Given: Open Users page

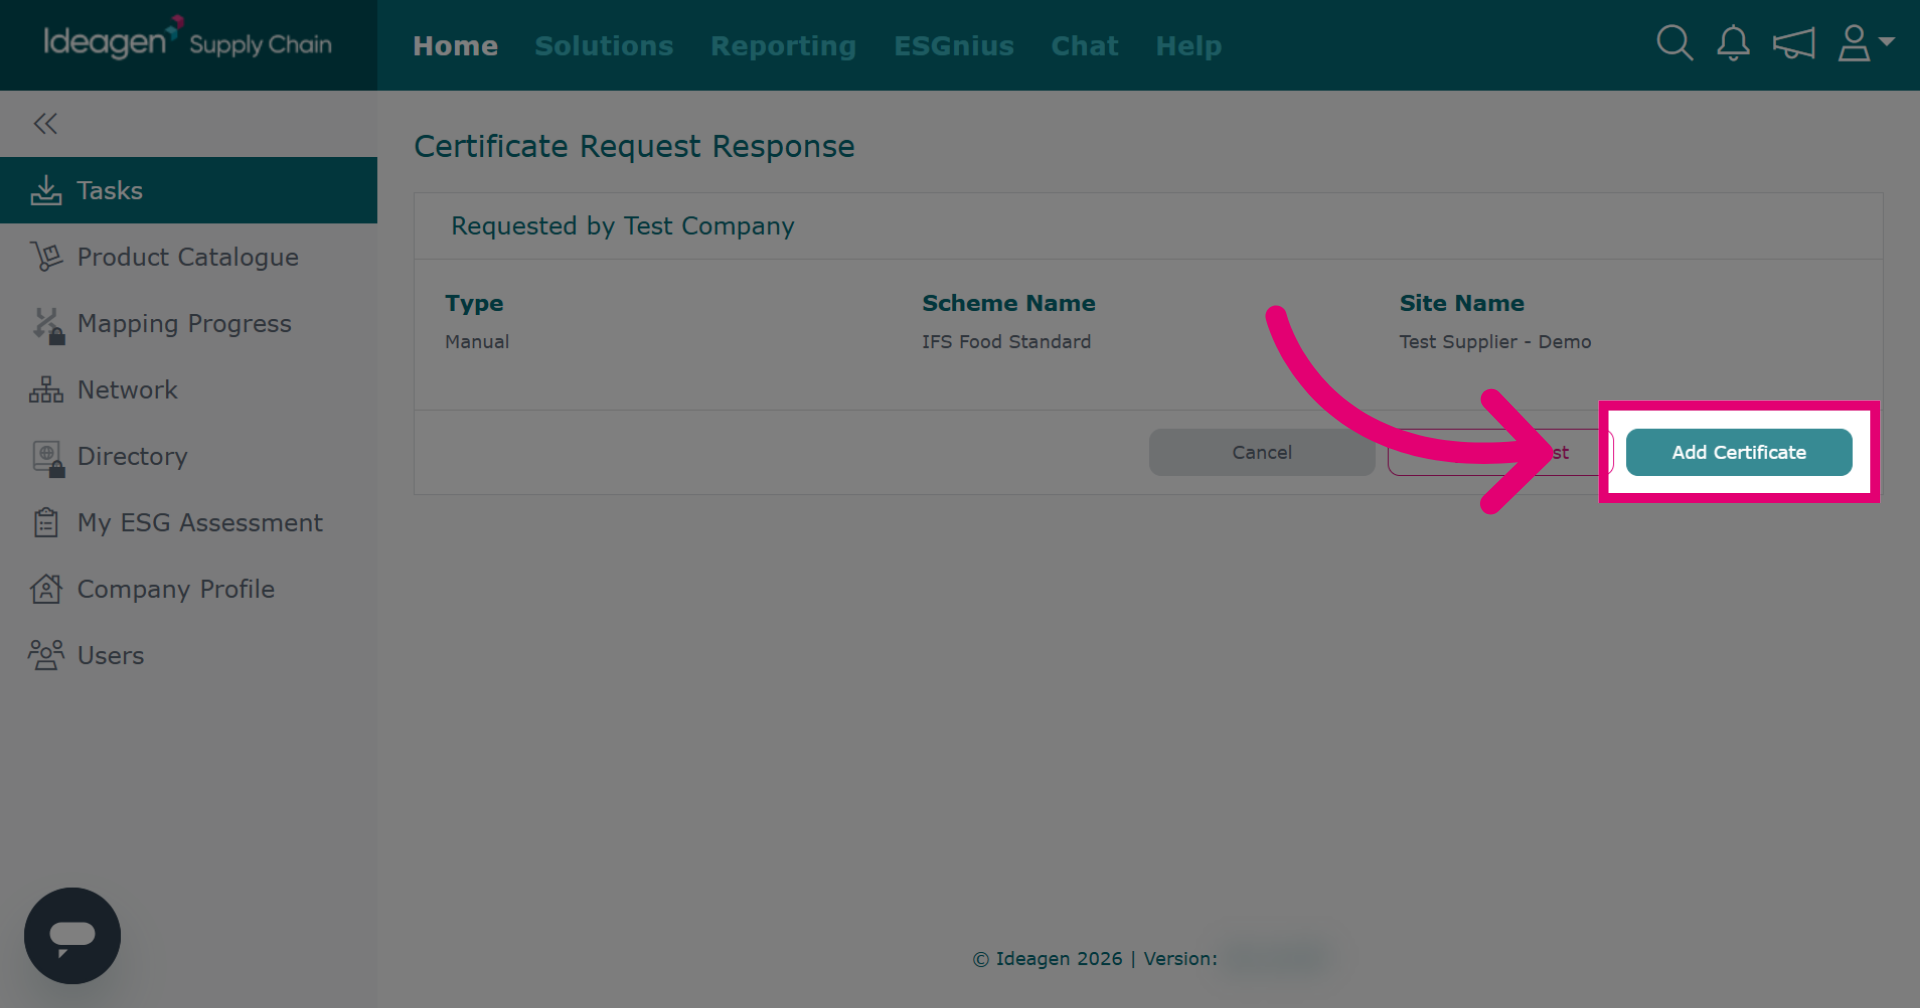Looking at the screenshot, I should tap(110, 655).
